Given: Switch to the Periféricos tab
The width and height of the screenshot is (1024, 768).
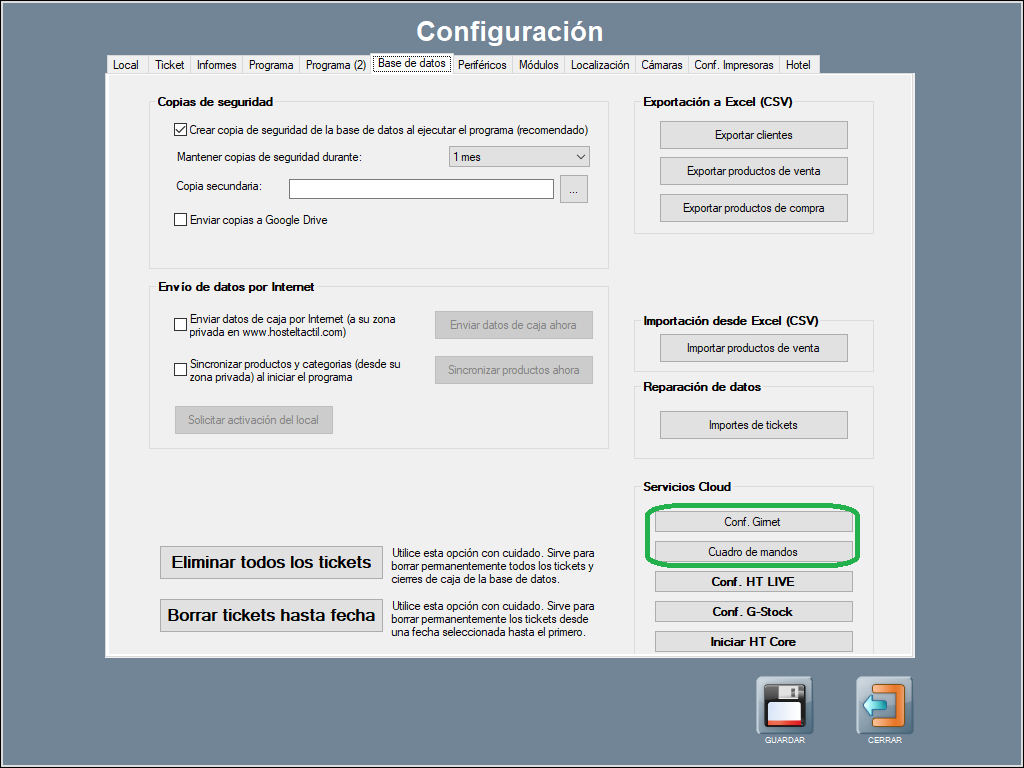Looking at the screenshot, I should (x=482, y=65).
